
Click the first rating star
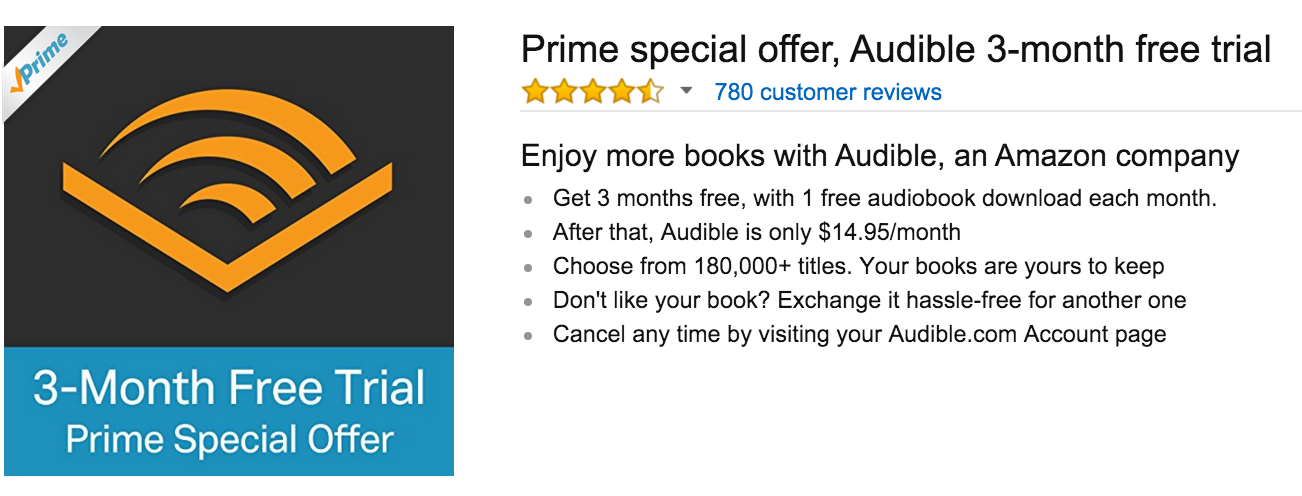click(x=535, y=93)
